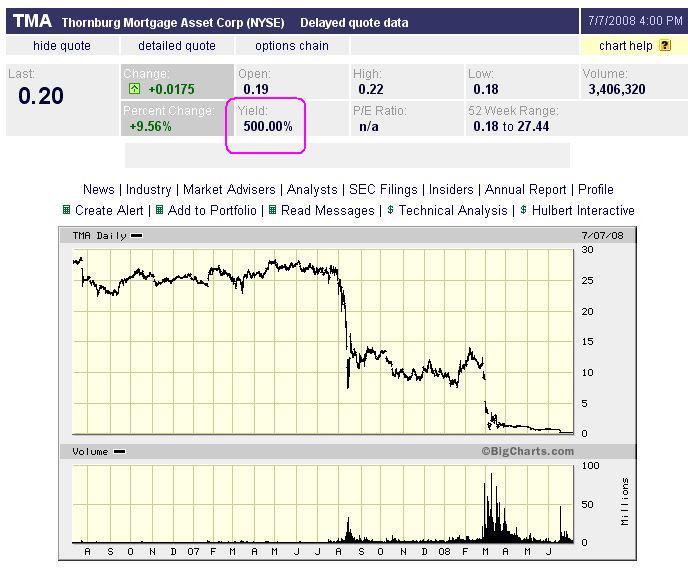Click the high value 0.22
This screenshot has height=570, width=688.
(x=371, y=89)
